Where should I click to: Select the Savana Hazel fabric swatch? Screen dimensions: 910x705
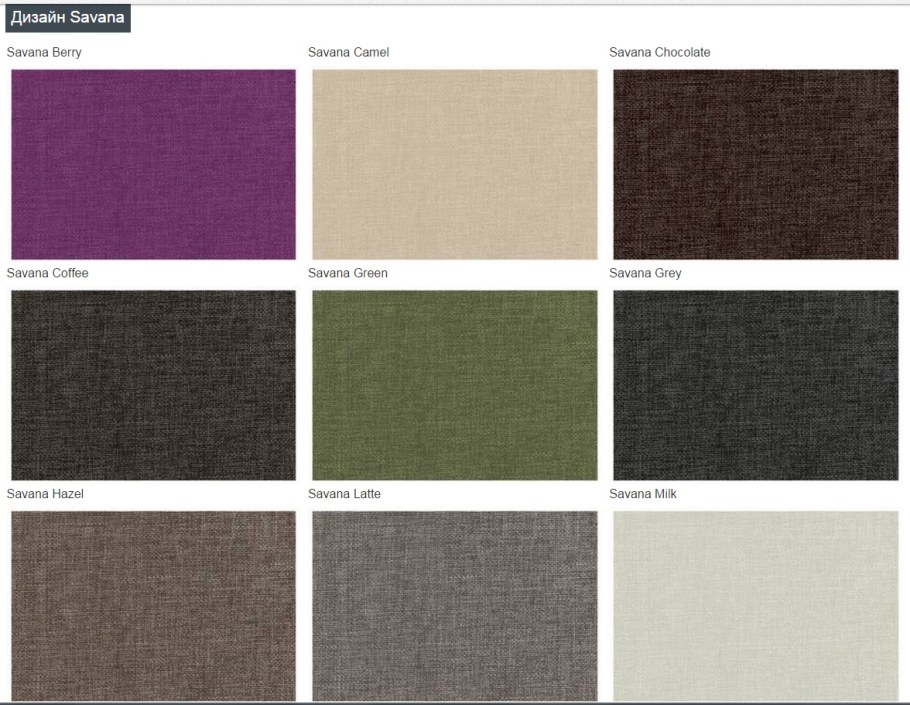tap(153, 606)
